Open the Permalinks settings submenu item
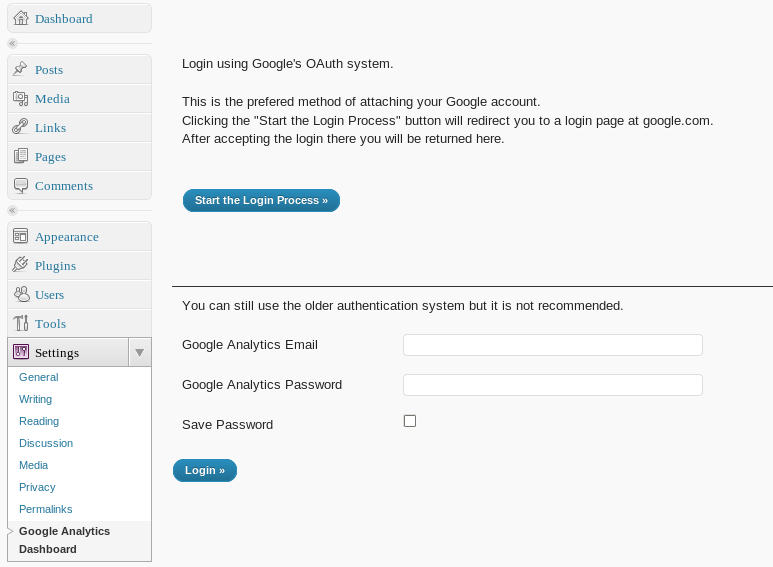 46,509
